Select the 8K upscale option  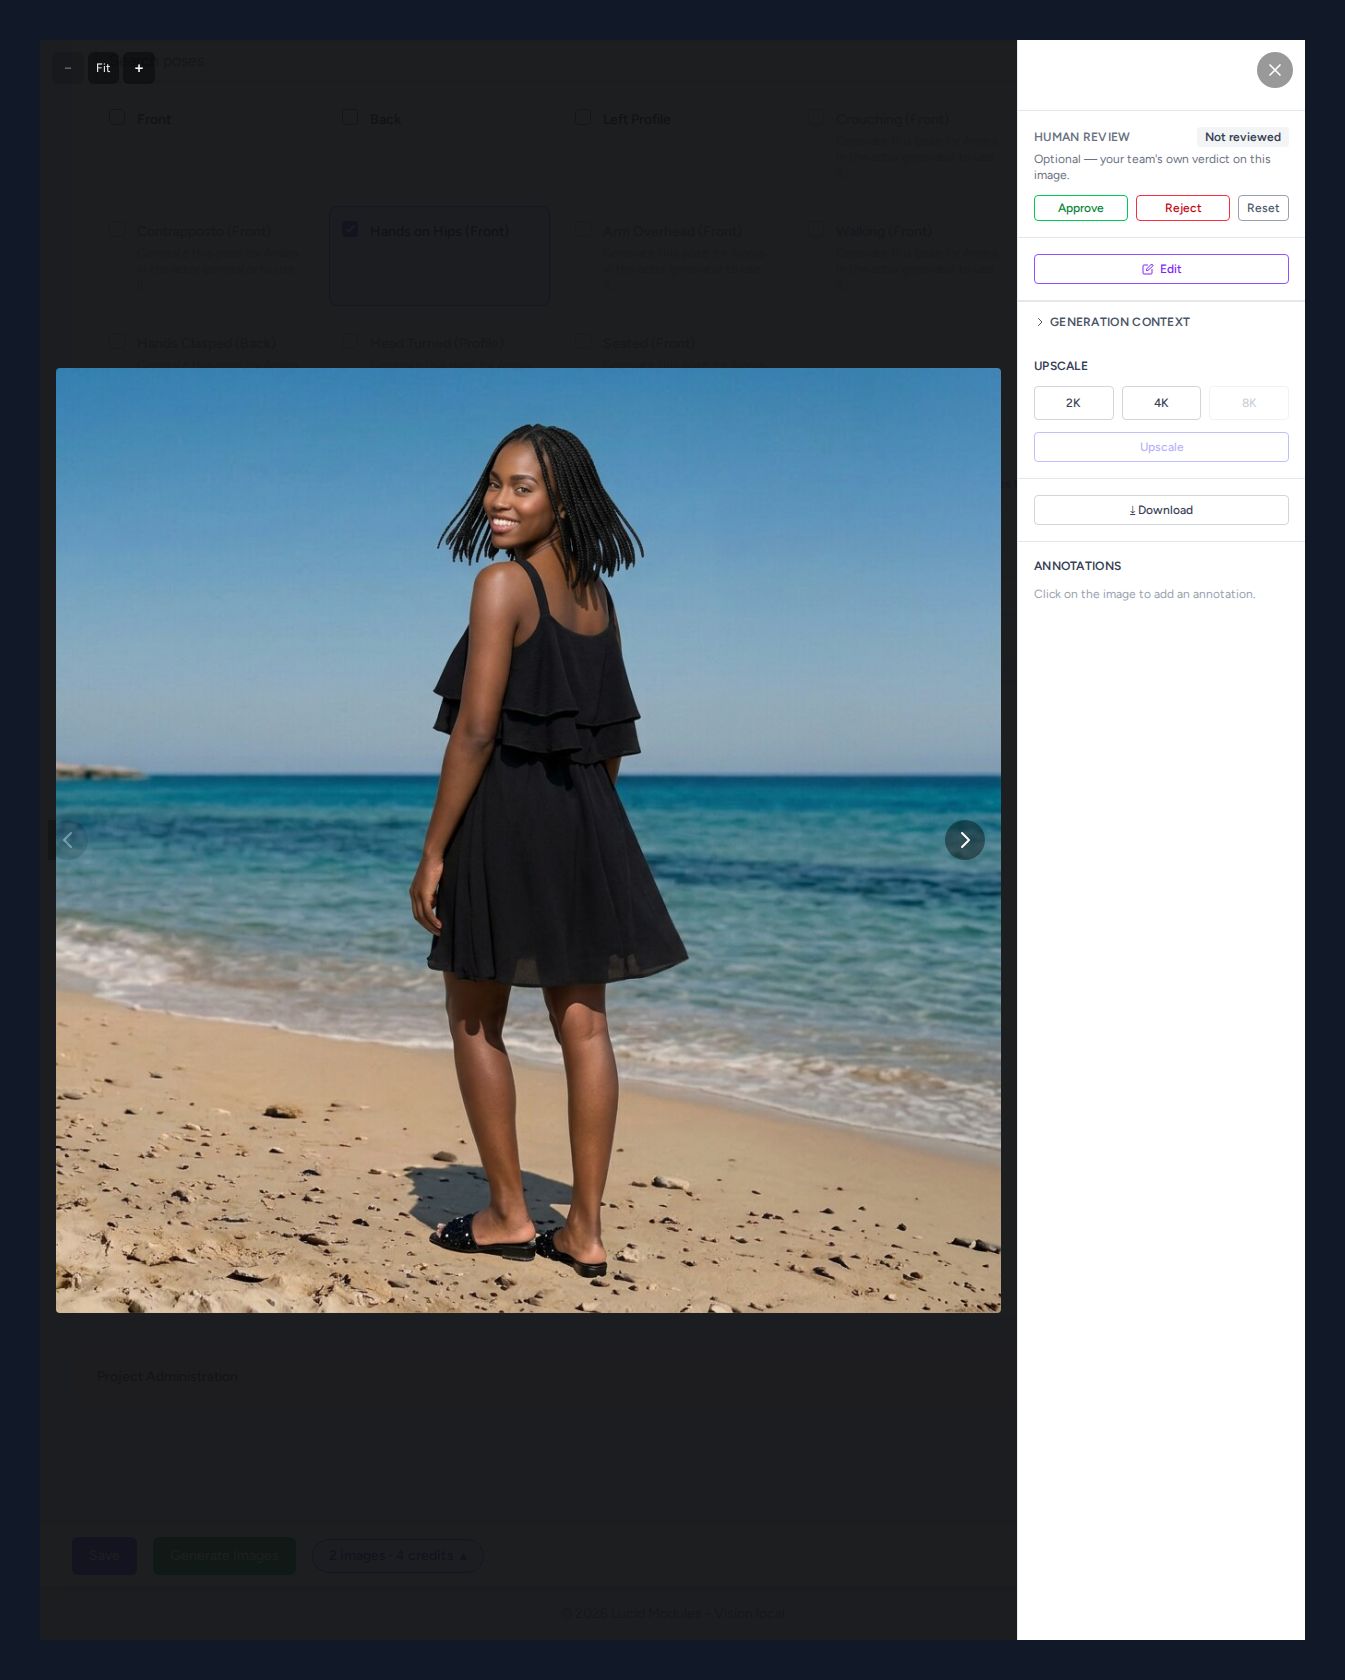click(x=1249, y=403)
